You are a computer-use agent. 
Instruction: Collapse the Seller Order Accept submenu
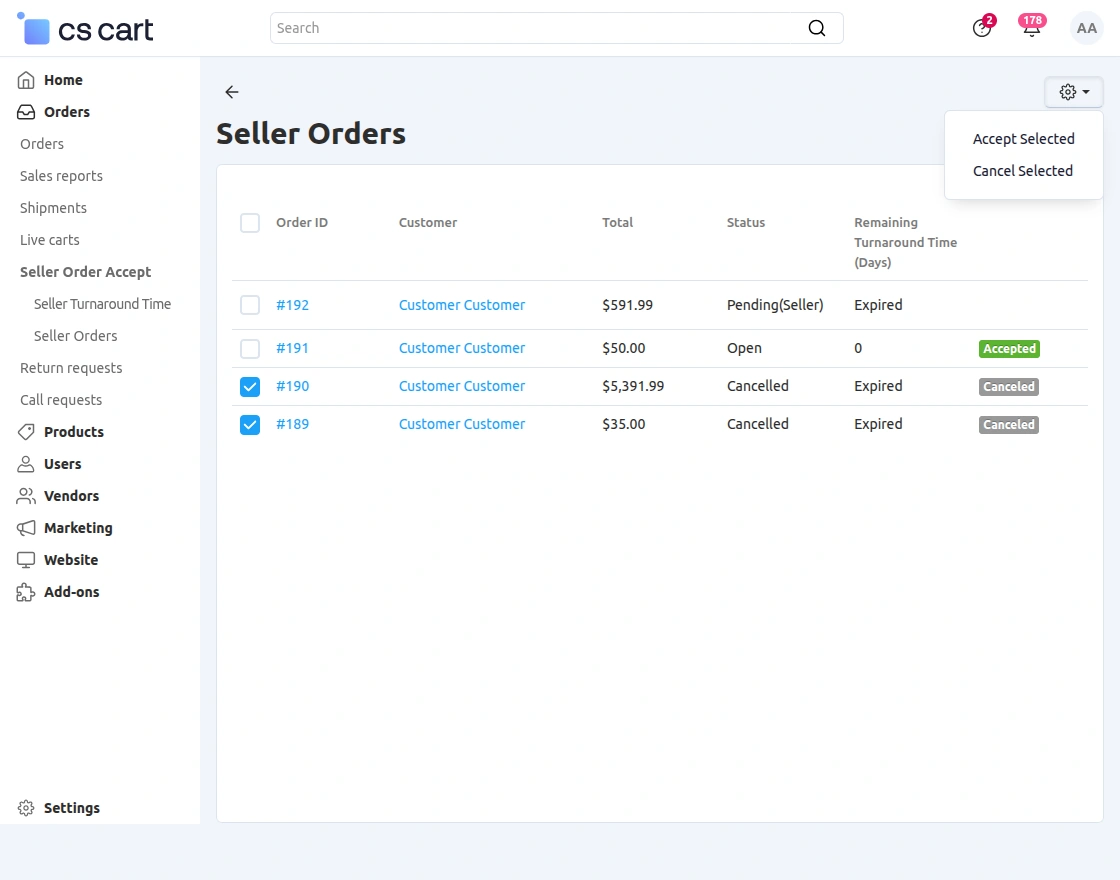[x=85, y=271]
